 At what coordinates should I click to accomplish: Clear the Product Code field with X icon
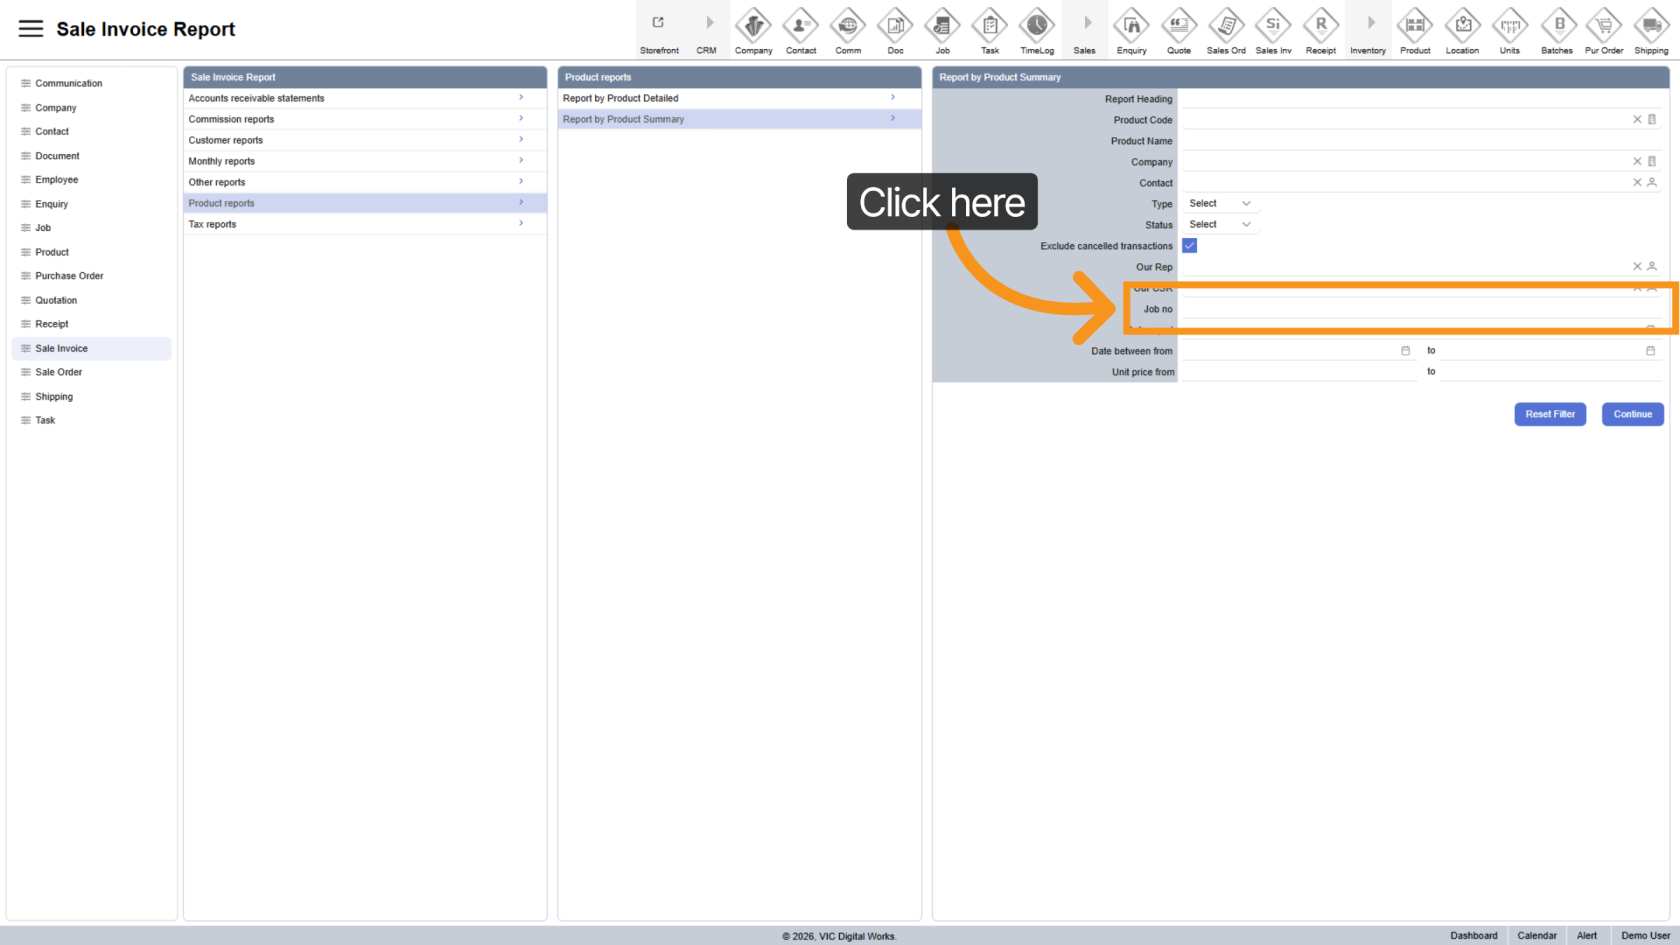(x=1637, y=120)
